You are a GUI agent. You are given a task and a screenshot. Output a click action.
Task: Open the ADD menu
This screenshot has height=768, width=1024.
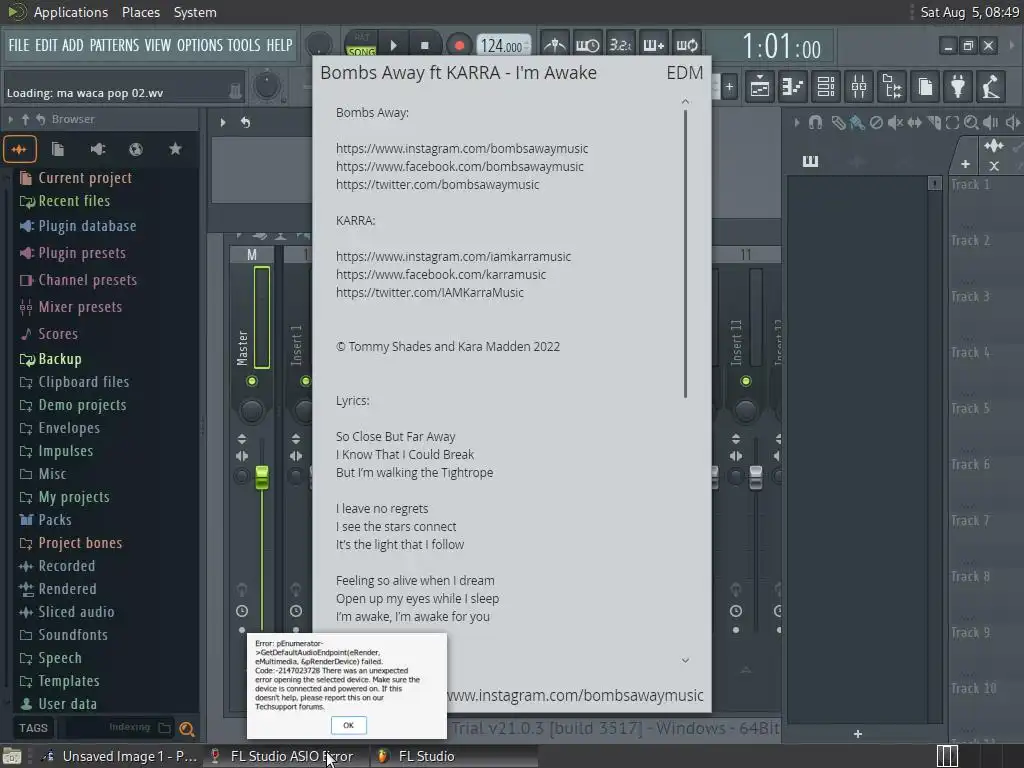72,45
